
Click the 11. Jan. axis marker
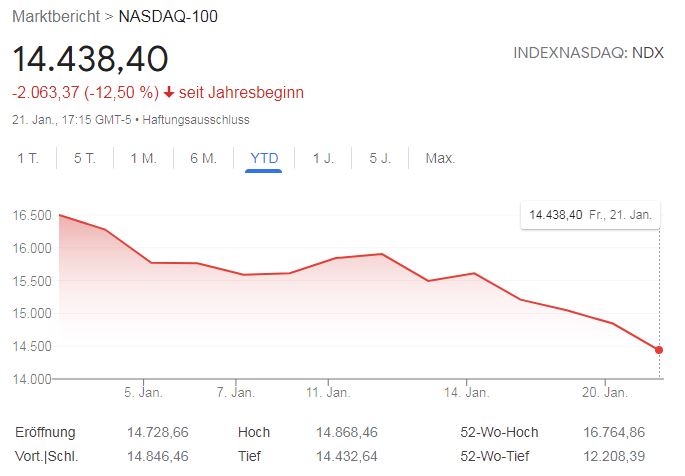tap(328, 392)
